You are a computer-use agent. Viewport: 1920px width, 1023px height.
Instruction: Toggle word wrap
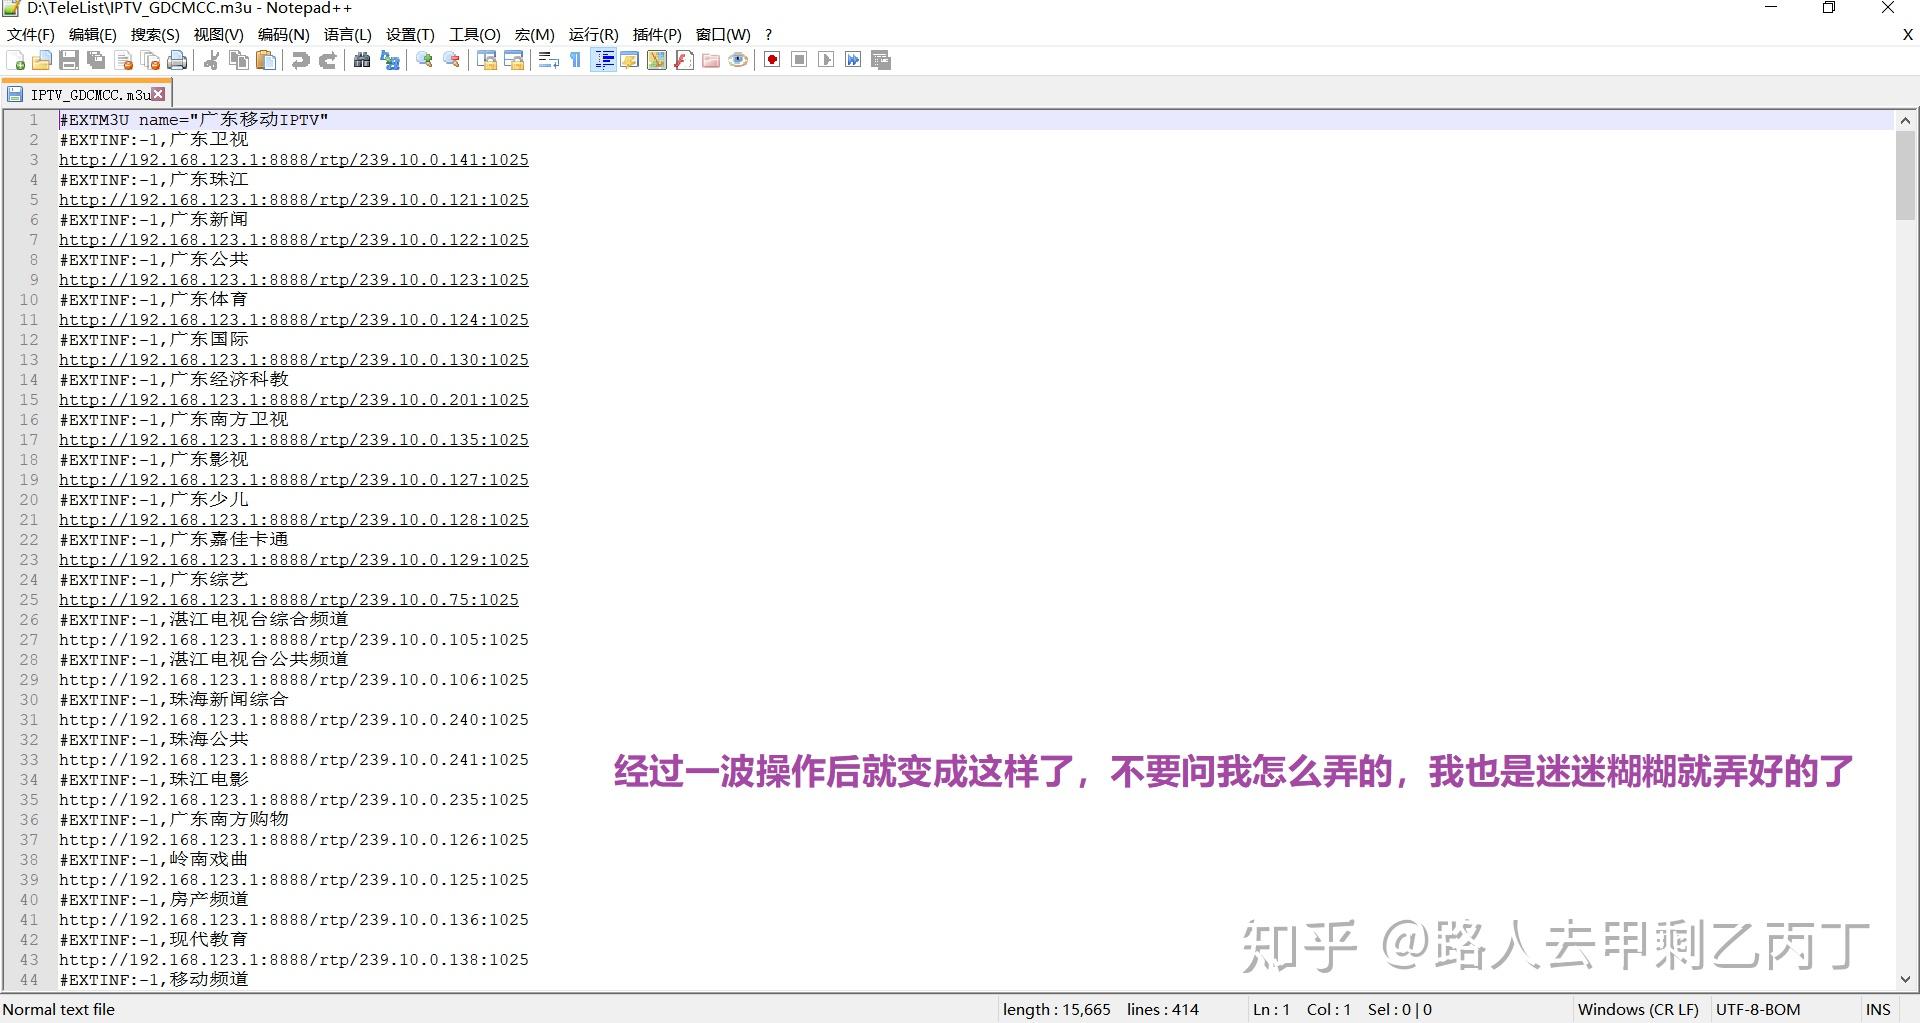(547, 60)
